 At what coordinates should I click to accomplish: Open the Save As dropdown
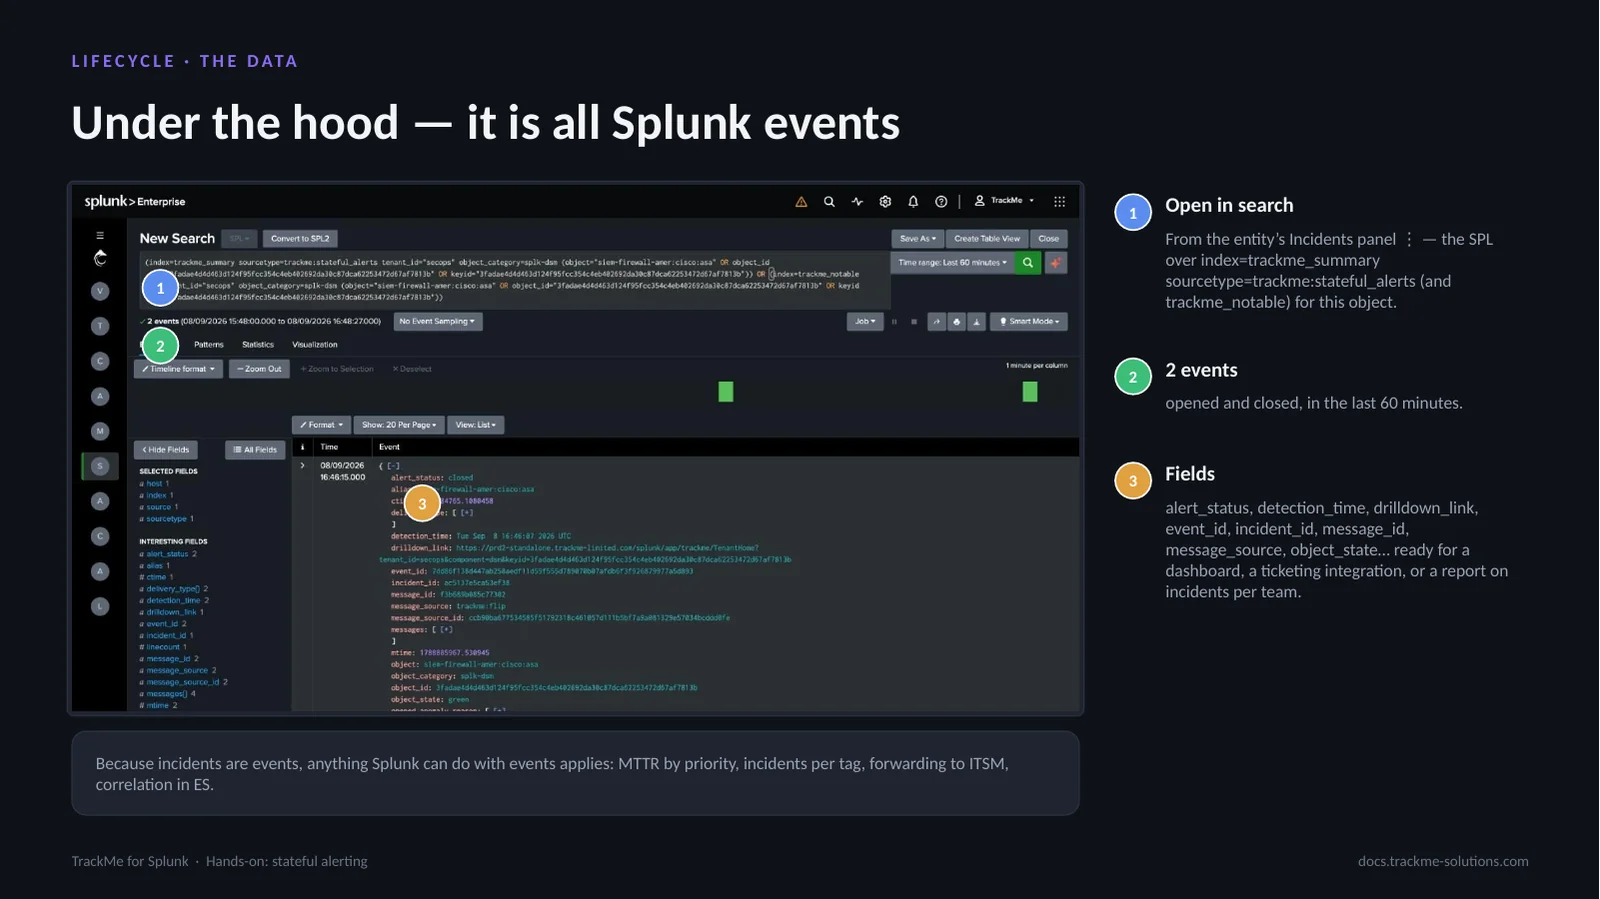coord(918,239)
